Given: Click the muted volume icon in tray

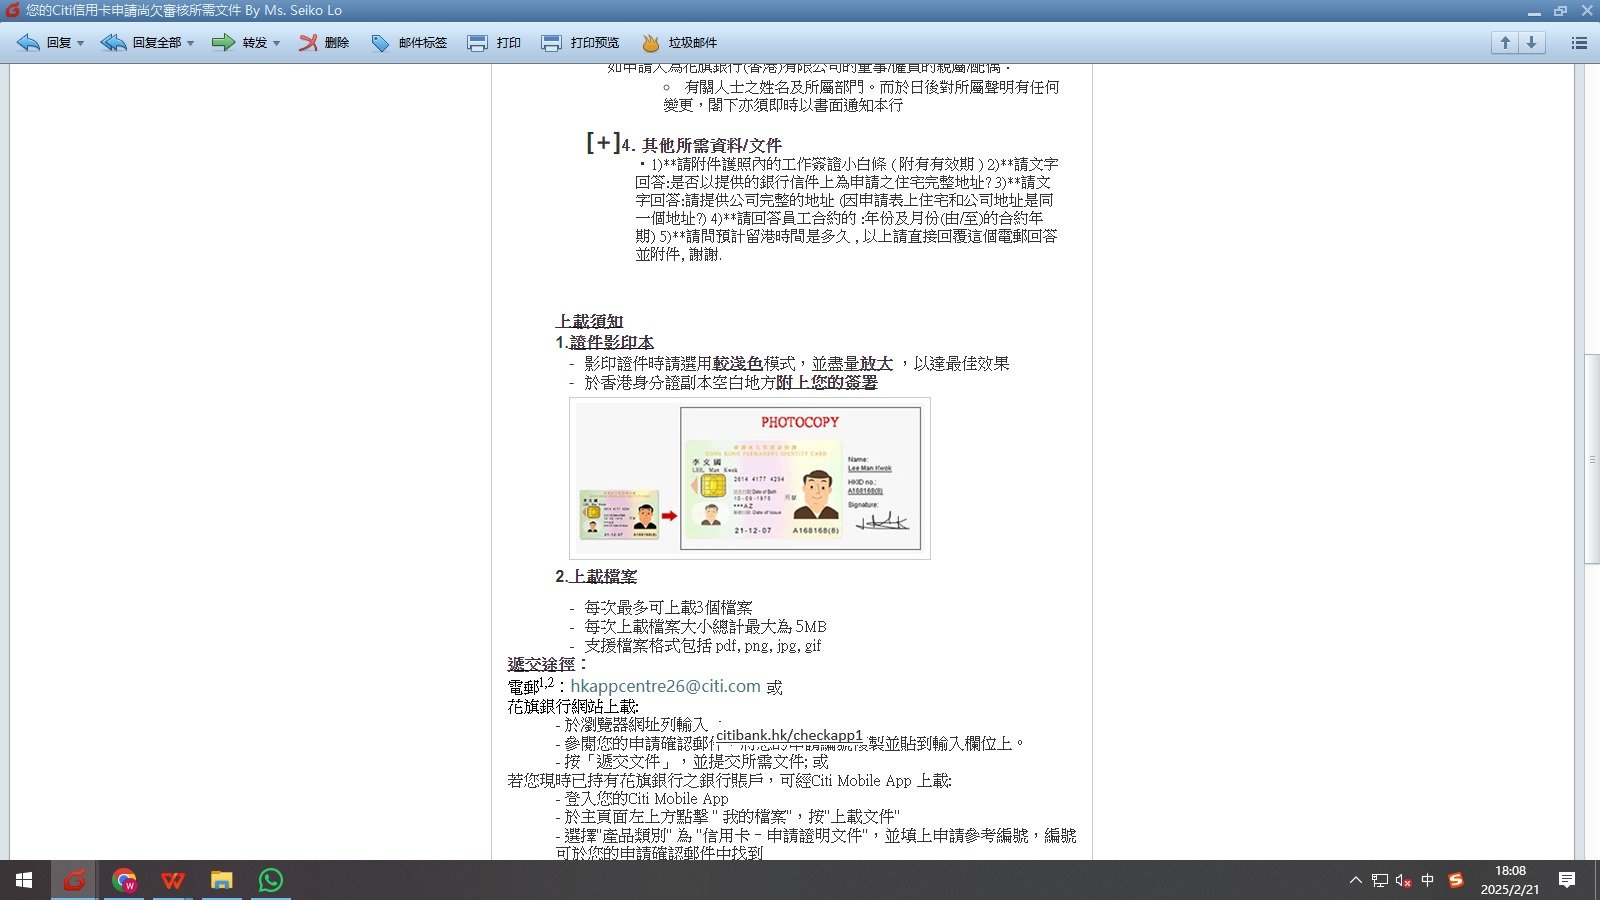Looking at the screenshot, I should tap(1404, 880).
